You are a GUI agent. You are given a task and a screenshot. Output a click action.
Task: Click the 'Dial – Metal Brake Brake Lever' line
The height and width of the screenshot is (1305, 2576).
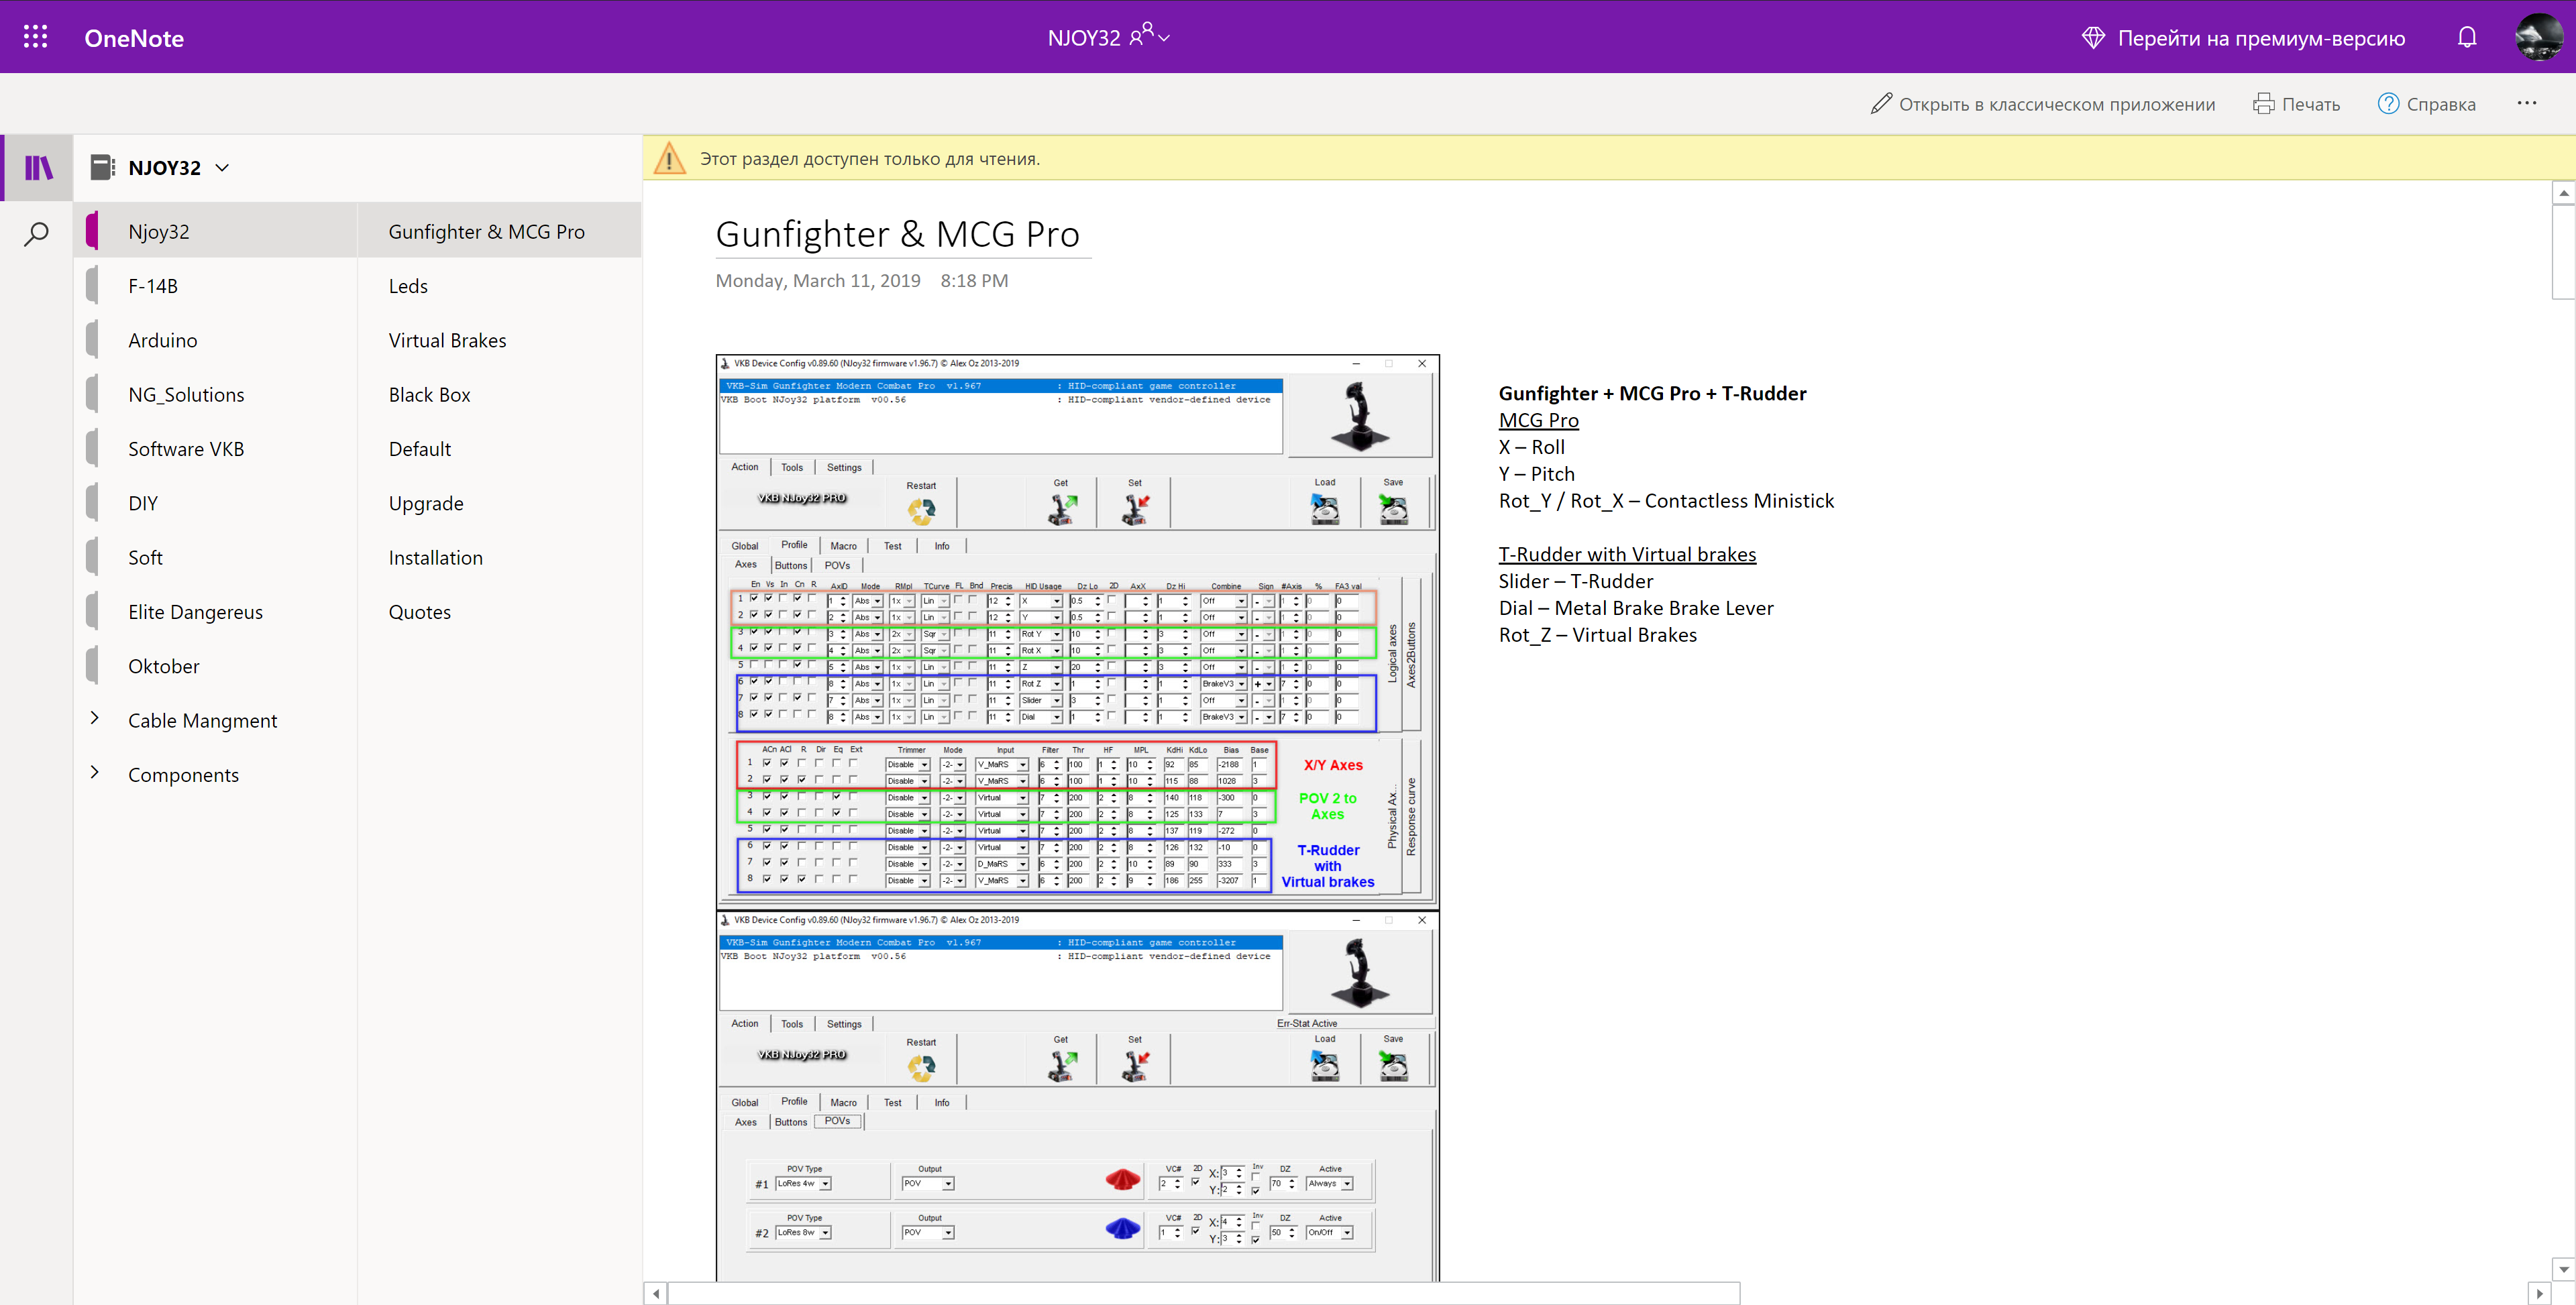click(1635, 607)
